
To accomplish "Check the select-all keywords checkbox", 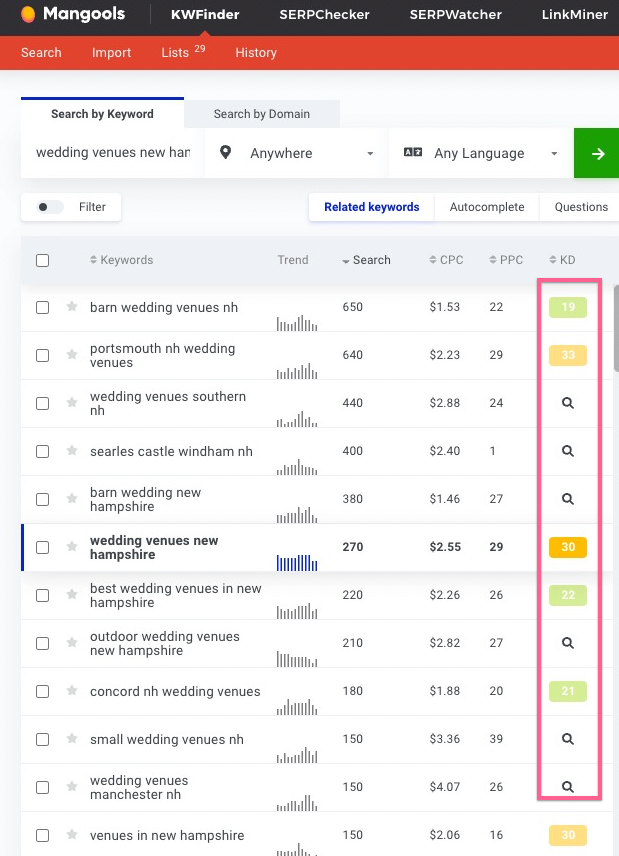I will pyautogui.click(x=42, y=260).
